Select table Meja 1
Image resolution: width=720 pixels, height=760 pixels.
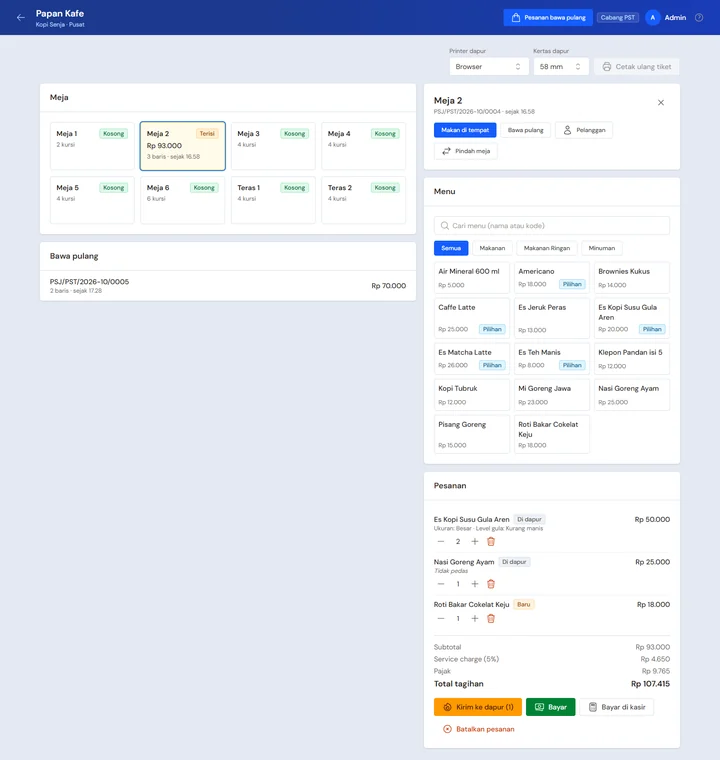click(x=92, y=146)
